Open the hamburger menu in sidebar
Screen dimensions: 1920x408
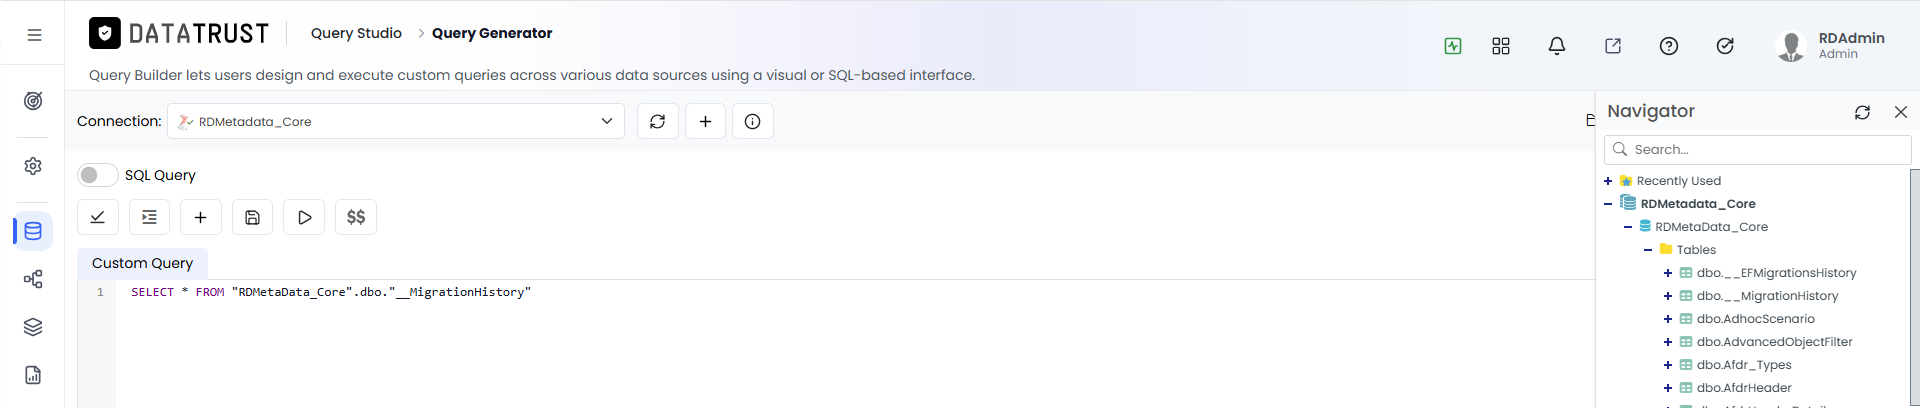(x=34, y=35)
